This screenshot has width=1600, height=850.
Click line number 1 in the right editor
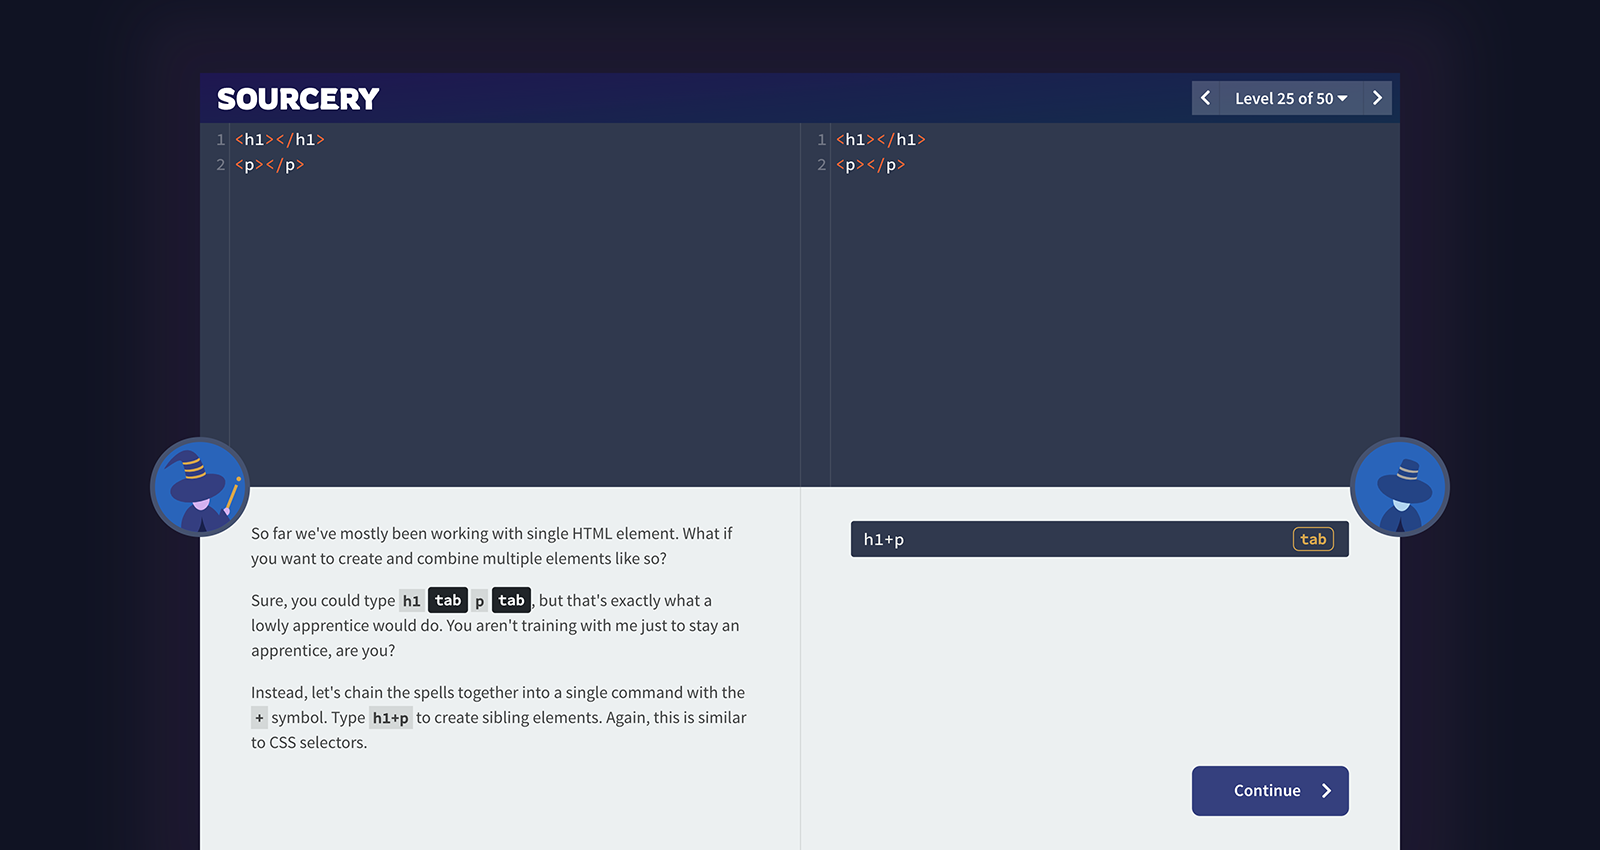pyautogui.click(x=822, y=140)
